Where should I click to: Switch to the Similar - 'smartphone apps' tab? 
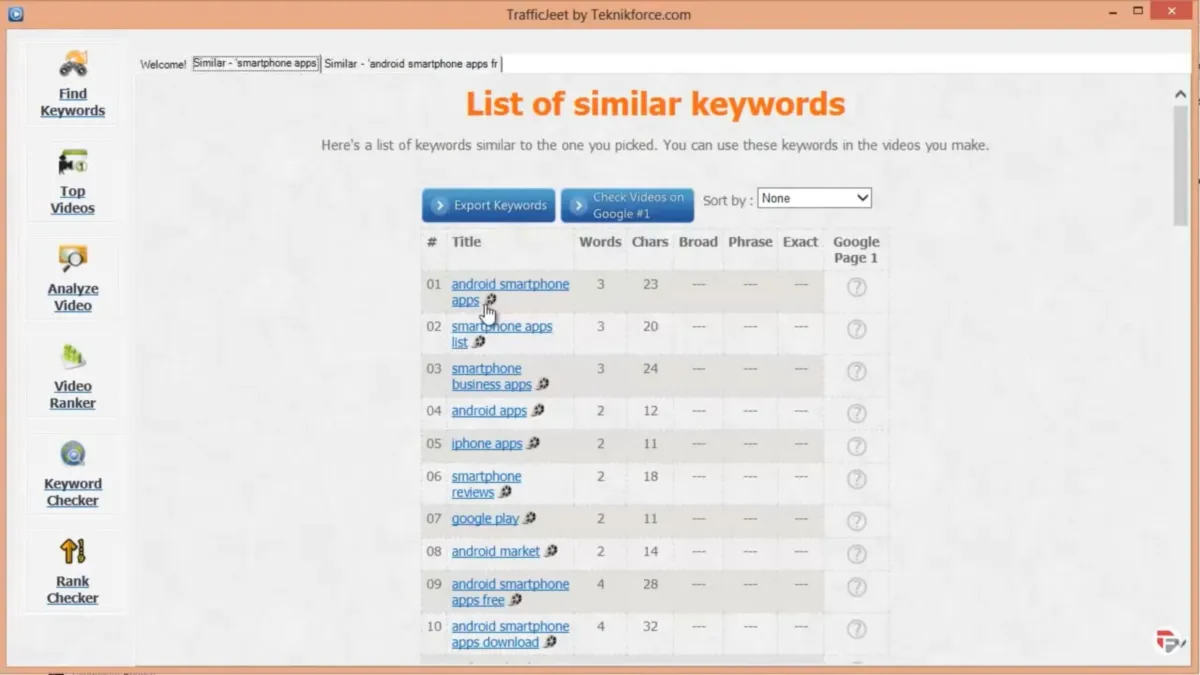coord(255,62)
